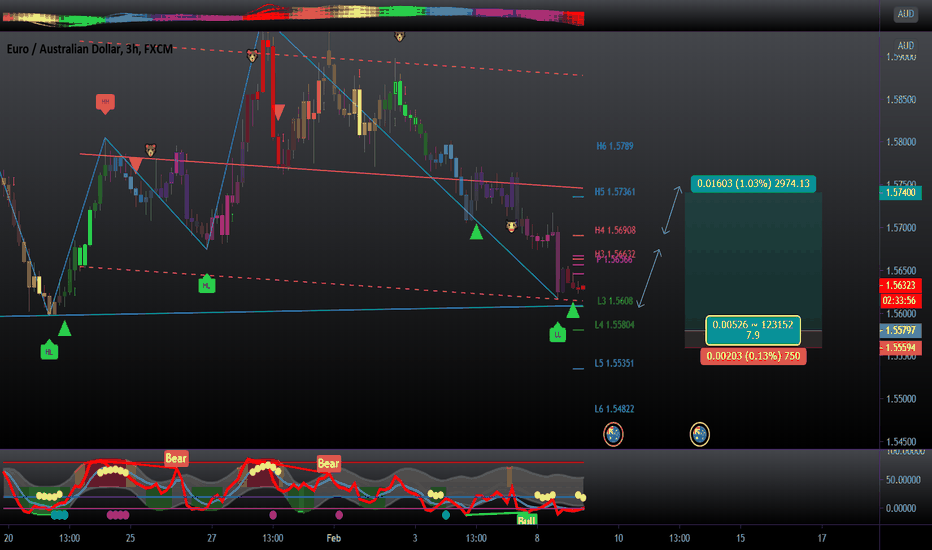Viewport: 932px width, 550px height.
Task: Select the profit label 0.01603 (1.03%) 2974.13
Action: (753, 184)
